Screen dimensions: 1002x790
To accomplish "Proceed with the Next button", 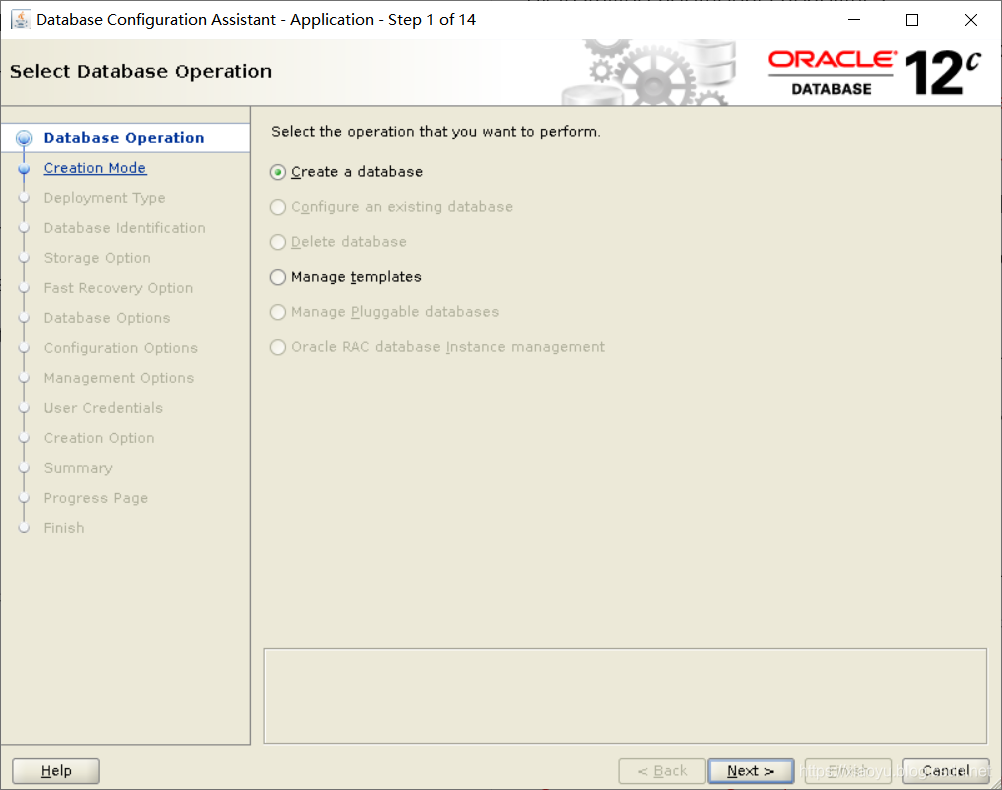I will (x=751, y=771).
